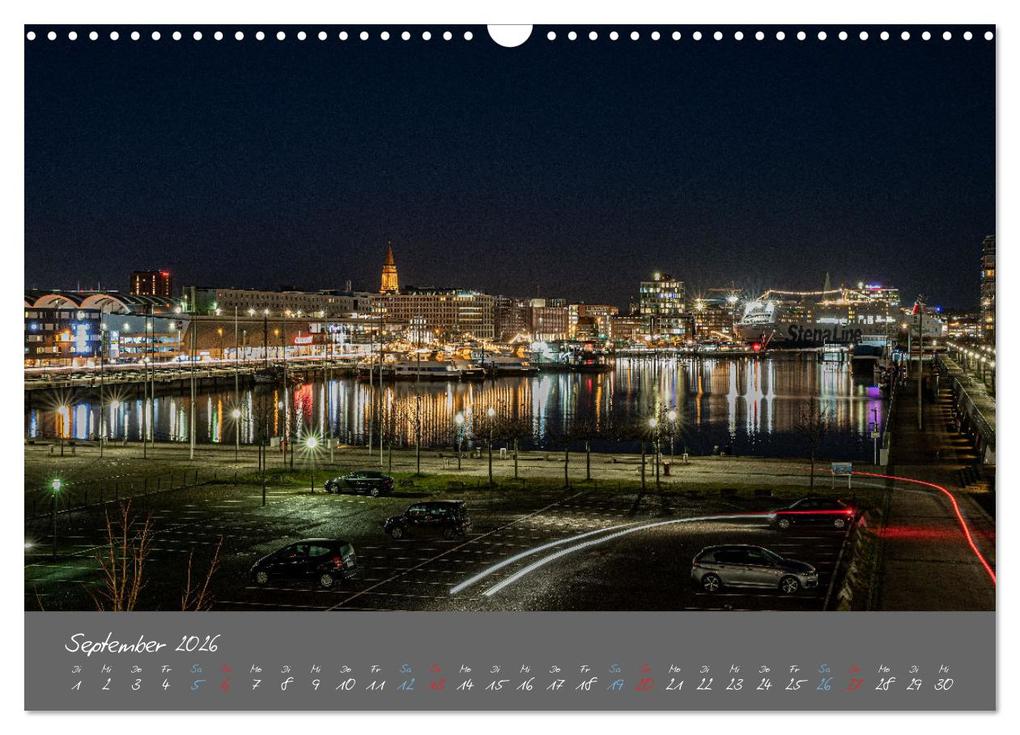The height and width of the screenshot is (735, 1020).
Task: Select red Sunday date 20
Action: 643,686
